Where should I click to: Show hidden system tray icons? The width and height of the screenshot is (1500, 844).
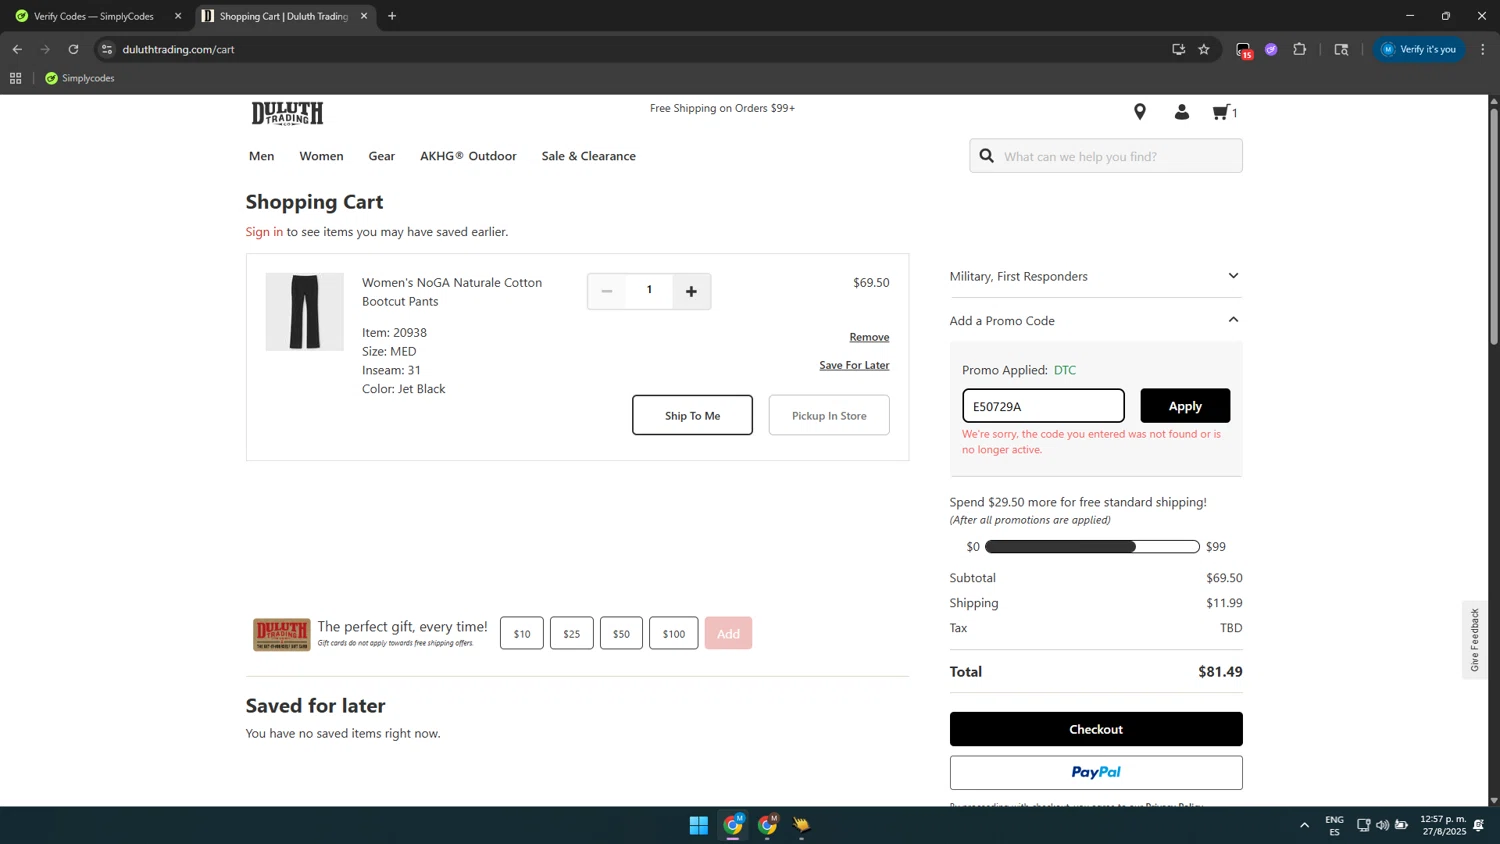tap(1304, 825)
